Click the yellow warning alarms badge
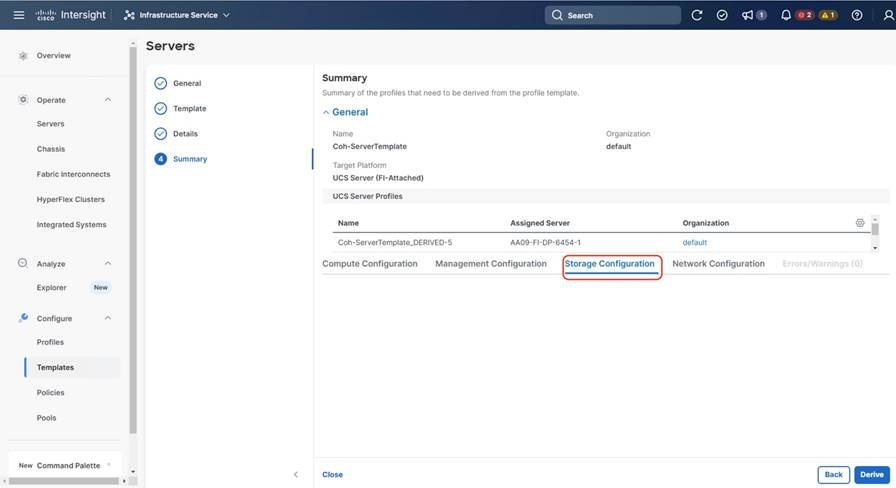This screenshot has height=488, width=896. 828,15
